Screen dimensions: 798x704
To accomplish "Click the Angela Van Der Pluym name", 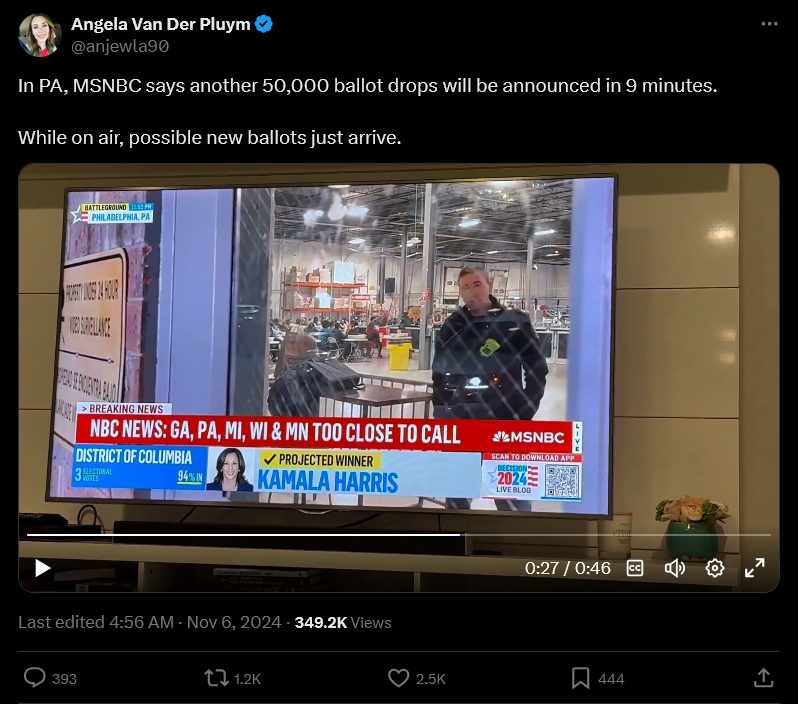I will click(160, 24).
